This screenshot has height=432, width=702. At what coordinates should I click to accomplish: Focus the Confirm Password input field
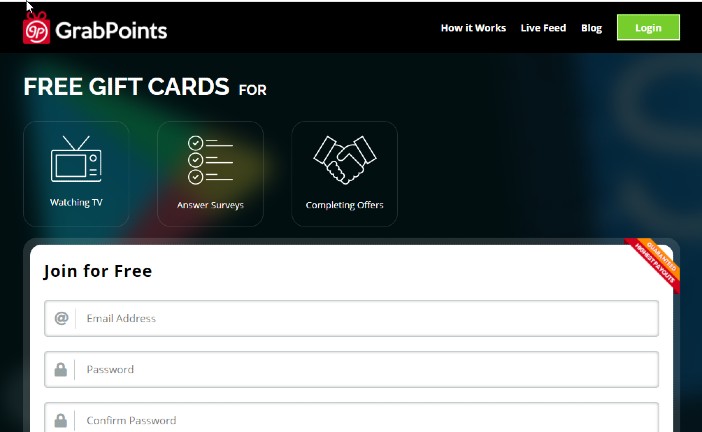coord(351,417)
